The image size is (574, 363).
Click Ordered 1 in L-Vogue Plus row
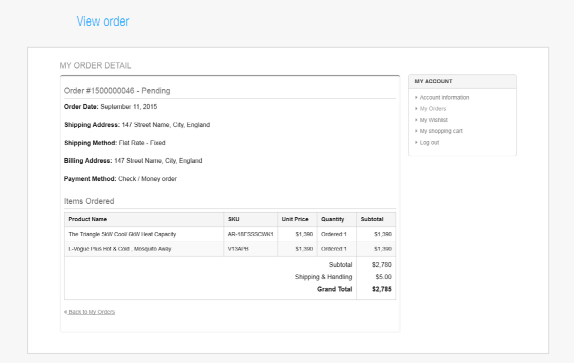pyautogui.click(x=333, y=249)
